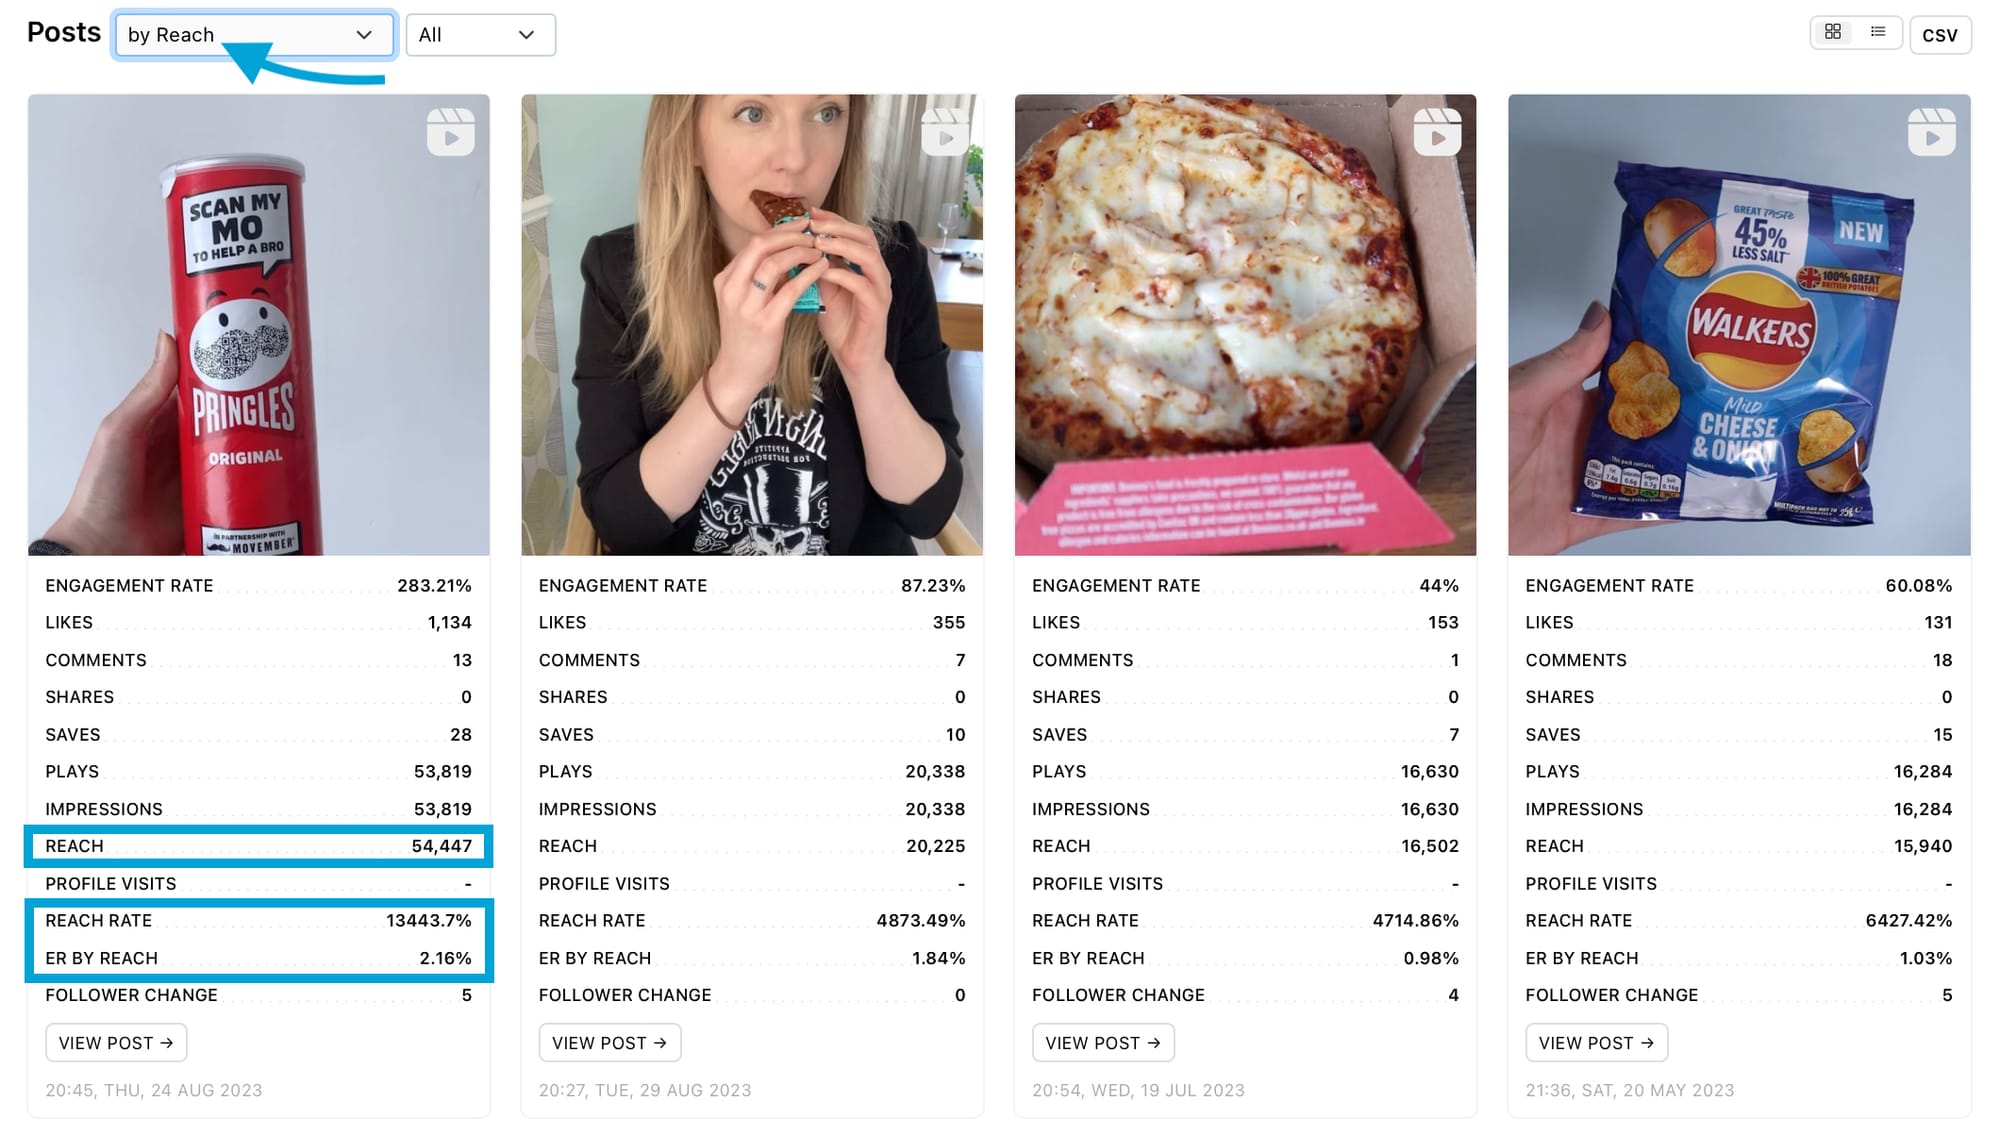Click View Post button on Pringles post
This screenshot has width=2000, height=1136.
tap(114, 1041)
